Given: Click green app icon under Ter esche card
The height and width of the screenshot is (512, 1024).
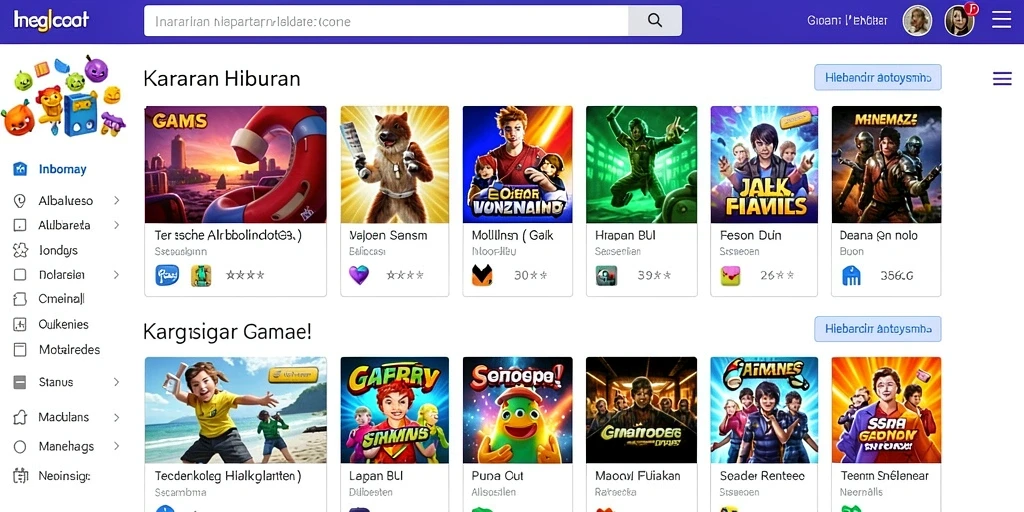Looking at the screenshot, I should (x=201, y=276).
